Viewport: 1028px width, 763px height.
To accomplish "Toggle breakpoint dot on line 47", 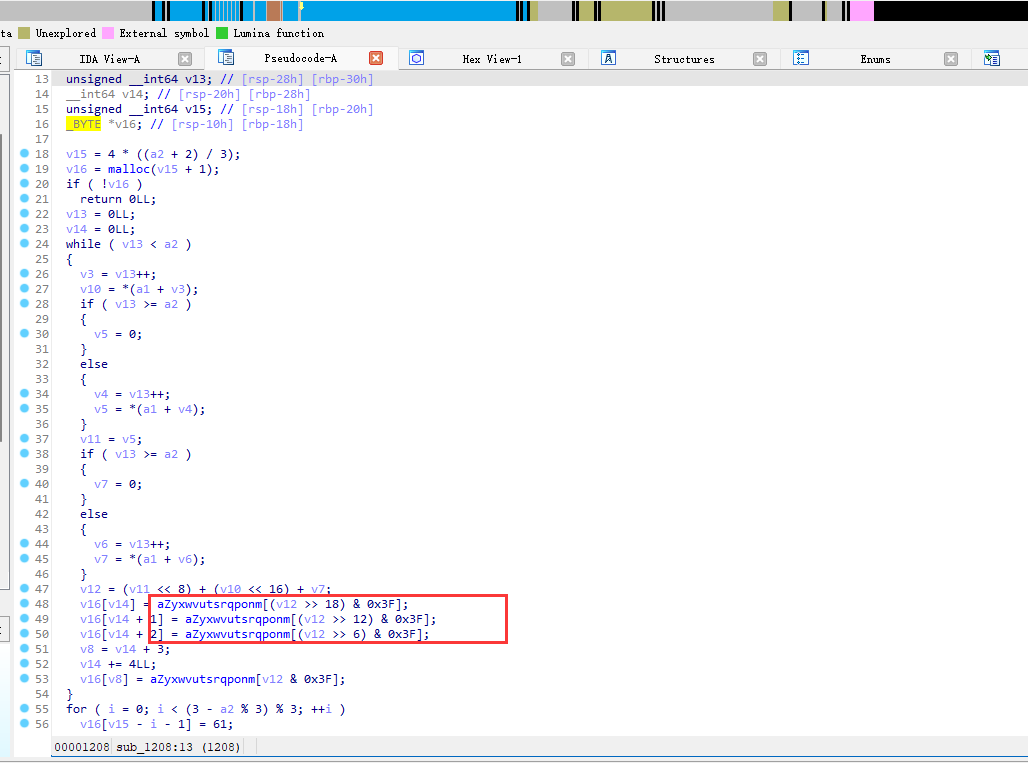I will click(x=24, y=588).
